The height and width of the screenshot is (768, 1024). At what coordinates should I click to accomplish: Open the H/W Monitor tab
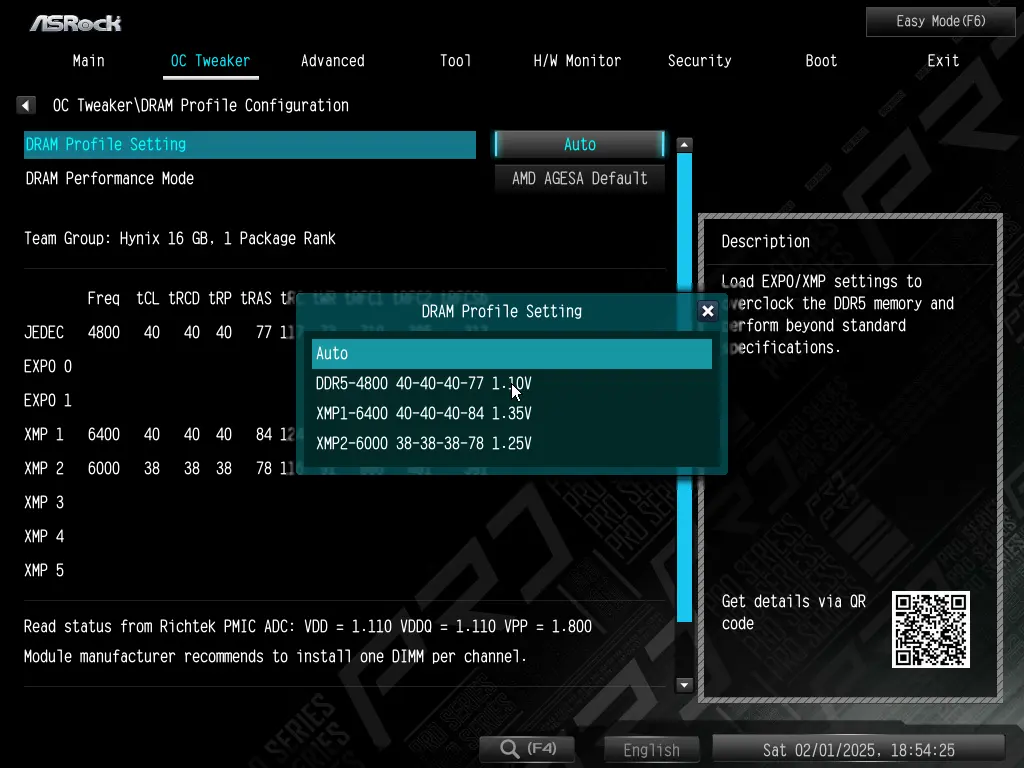[x=577, y=61]
